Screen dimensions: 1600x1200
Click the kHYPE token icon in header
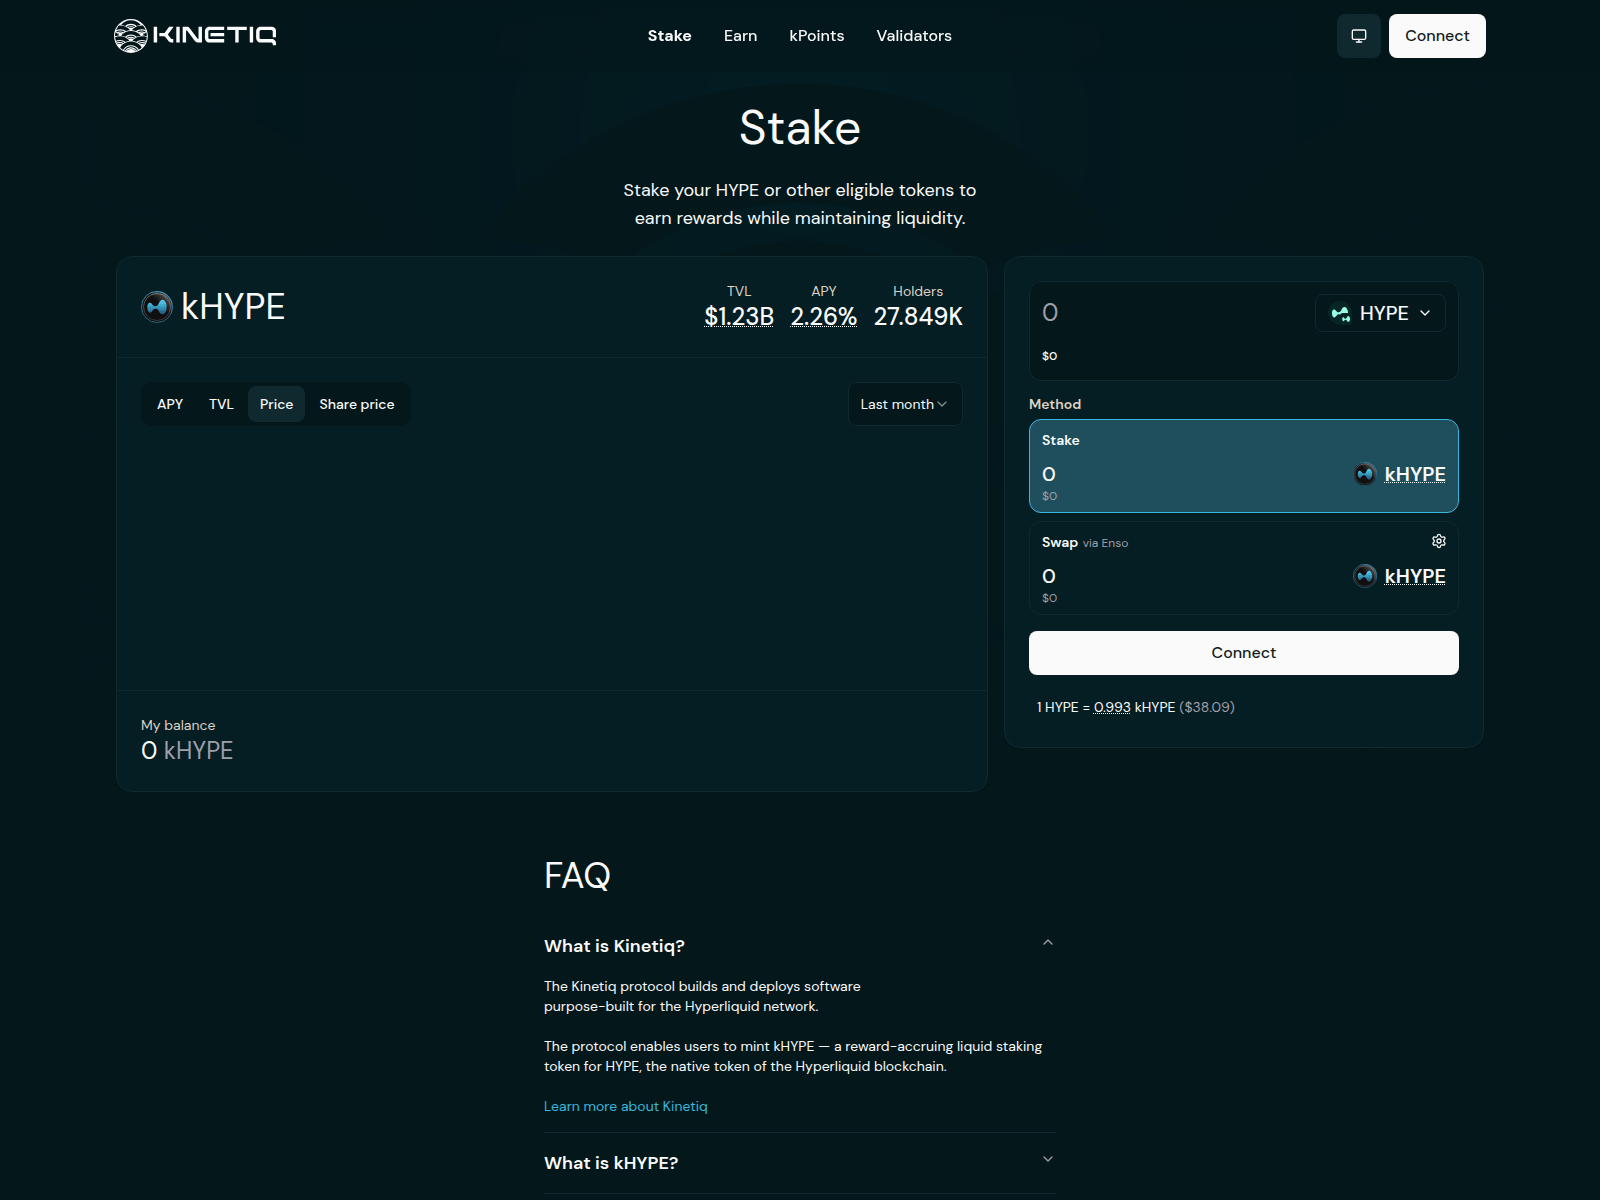coord(157,306)
